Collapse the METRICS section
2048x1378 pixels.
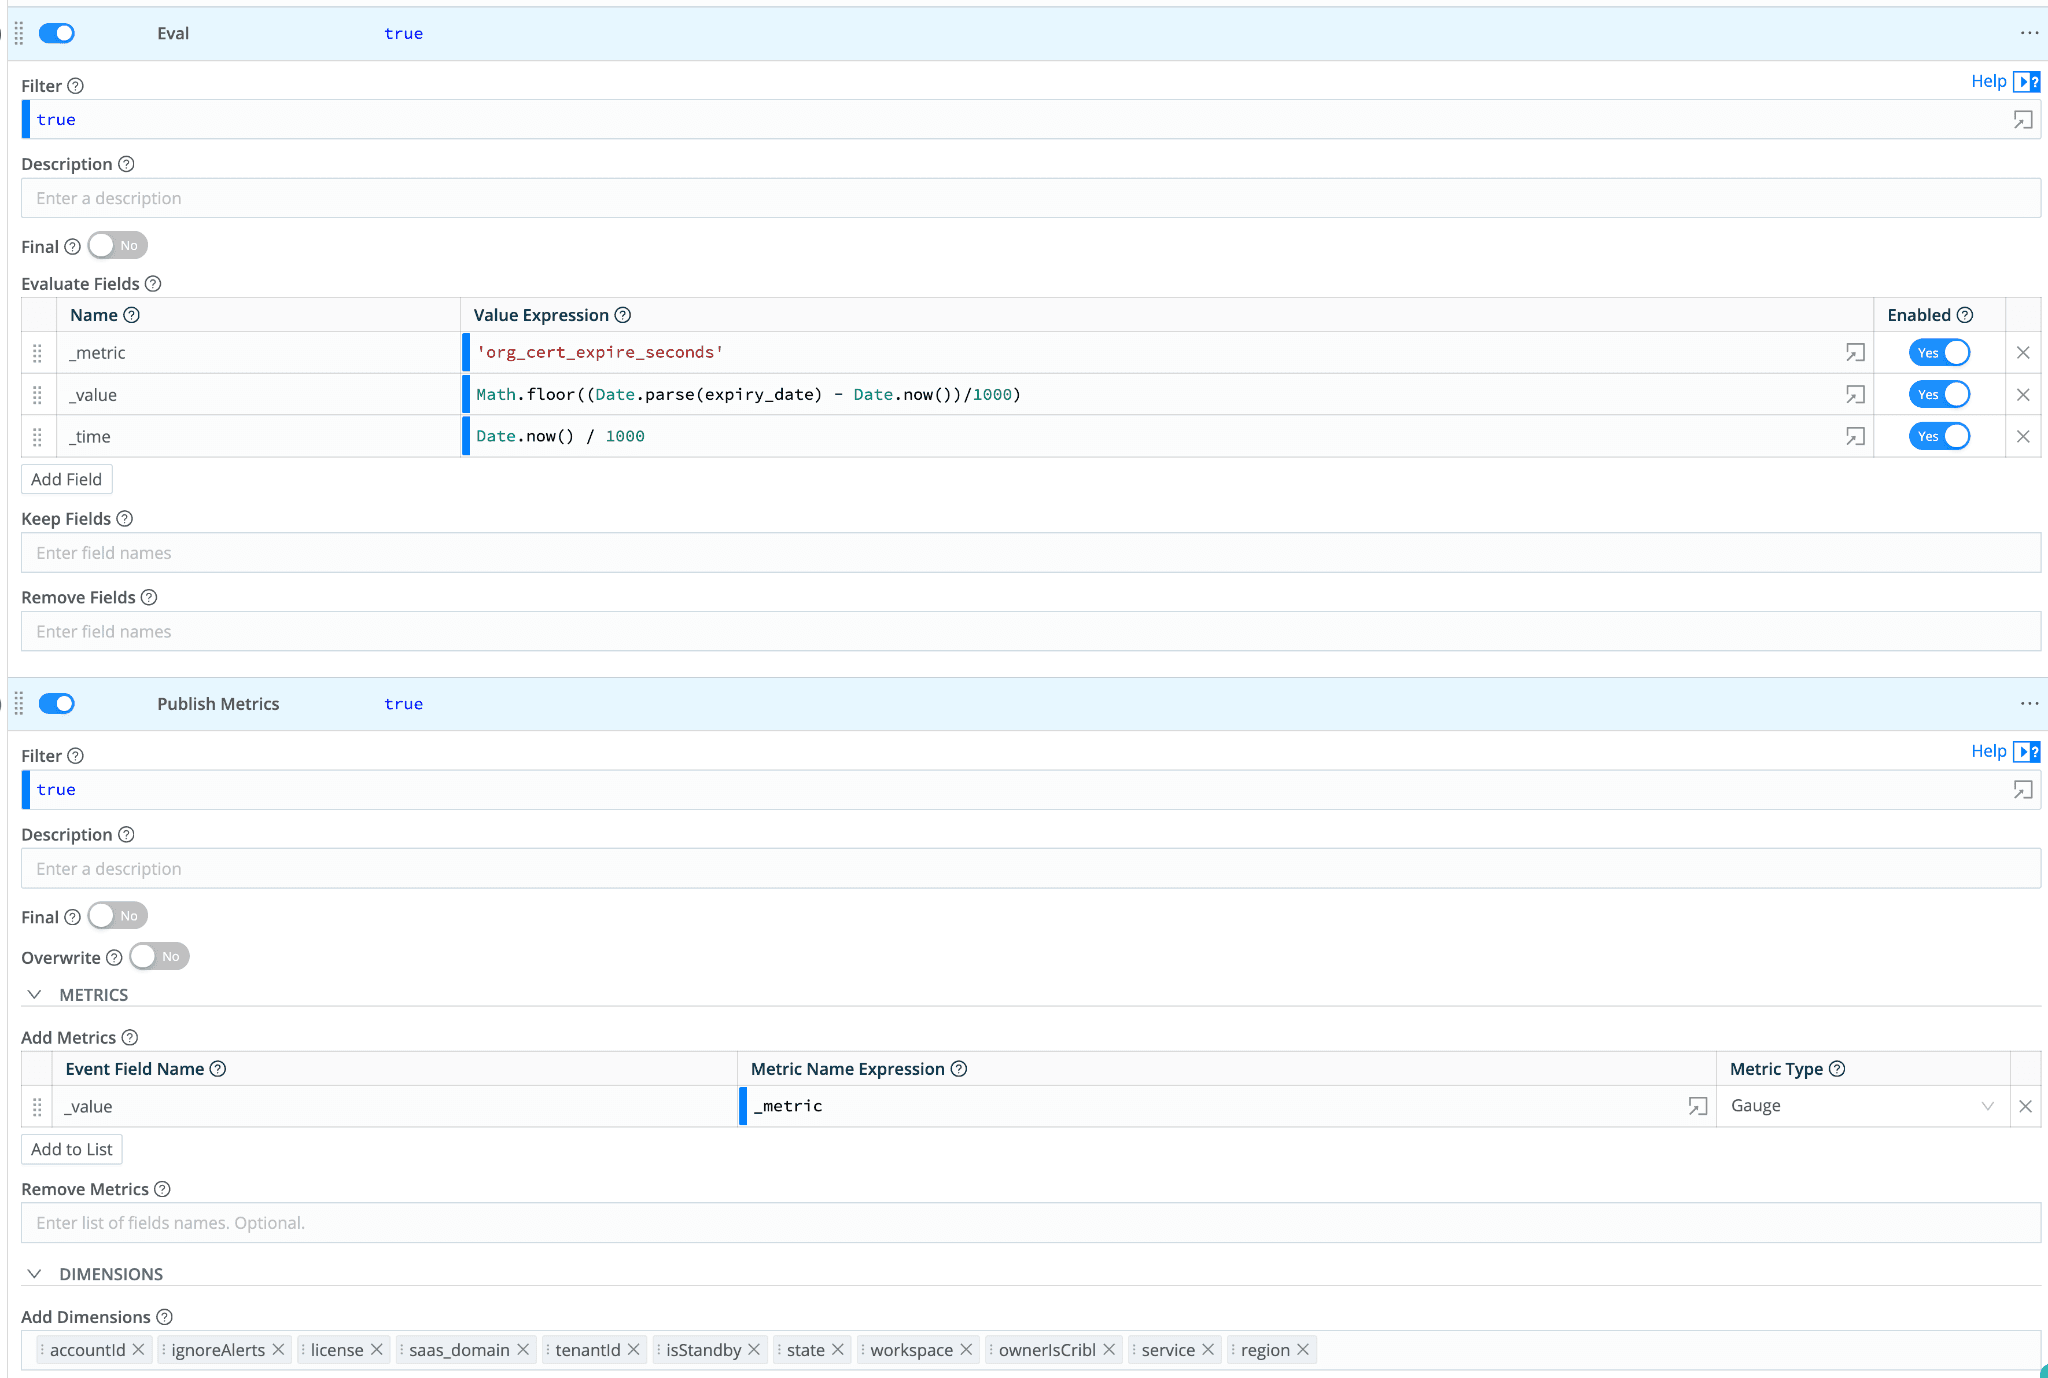[35, 995]
